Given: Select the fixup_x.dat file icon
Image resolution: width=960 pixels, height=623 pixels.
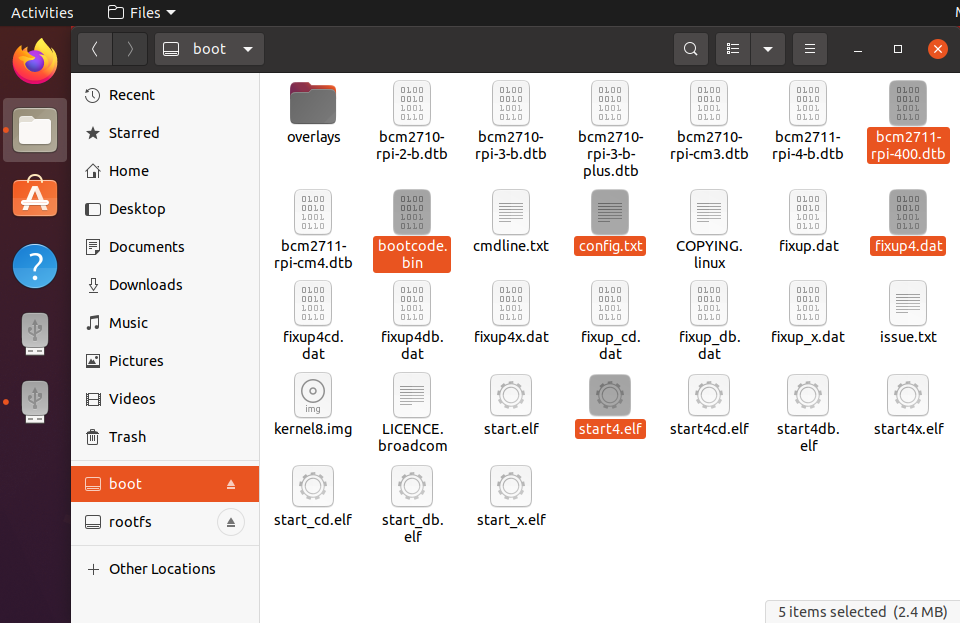Looking at the screenshot, I should click(x=808, y=303).
